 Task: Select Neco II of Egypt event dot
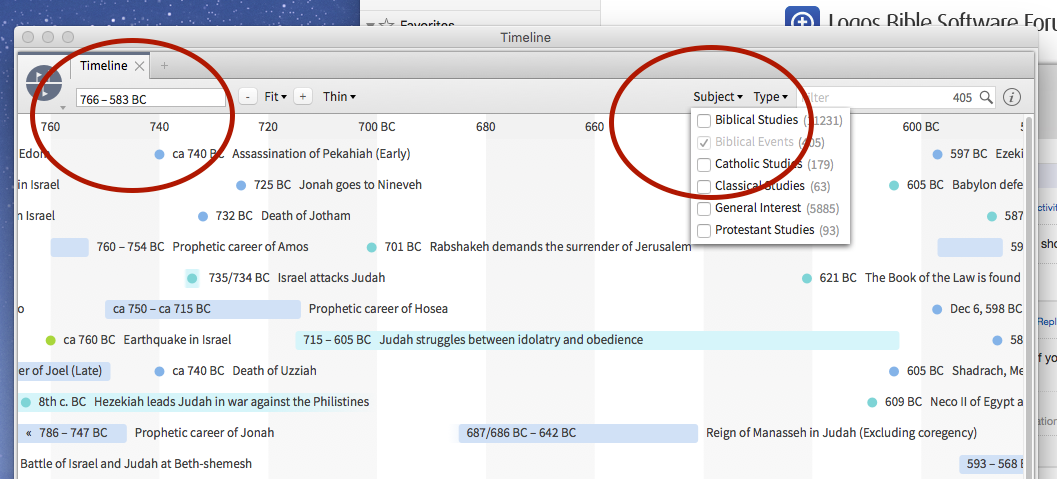(872, 402)
